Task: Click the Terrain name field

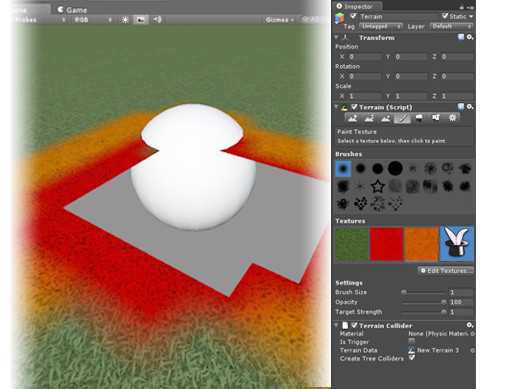Action: pyautogui.click(x=399, y=16)
